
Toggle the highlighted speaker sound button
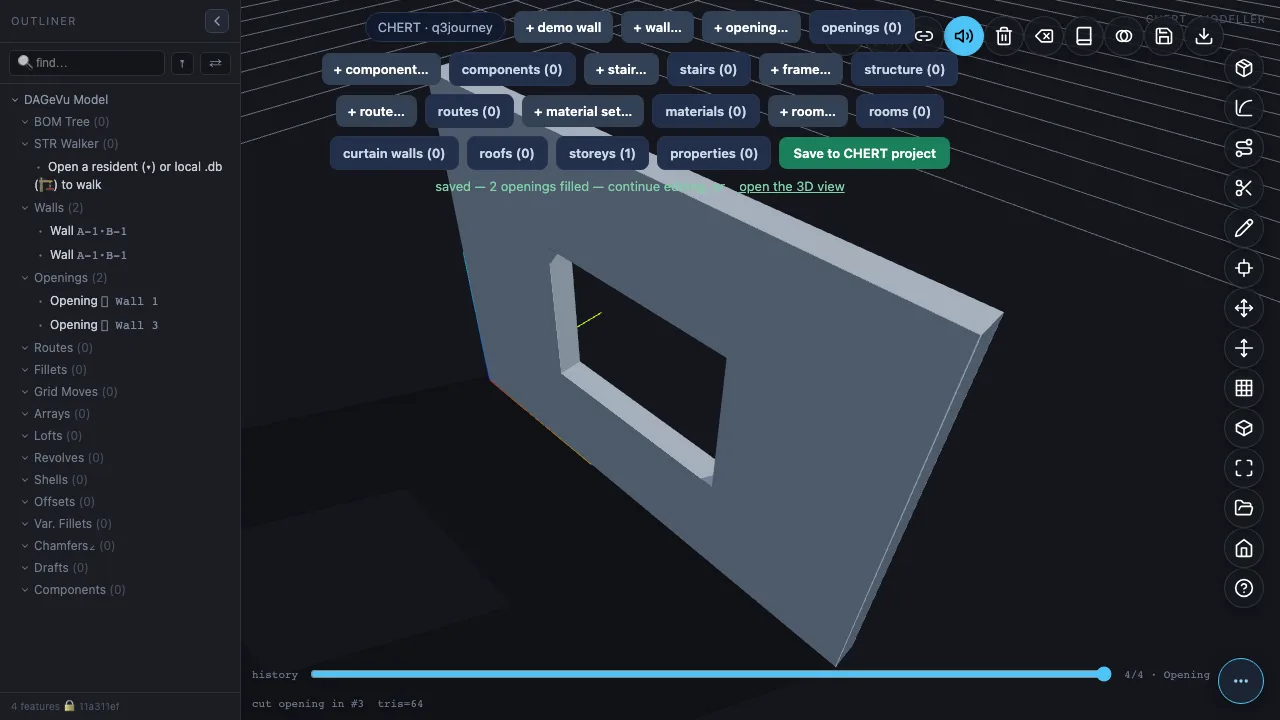click(x=964, y=36)
